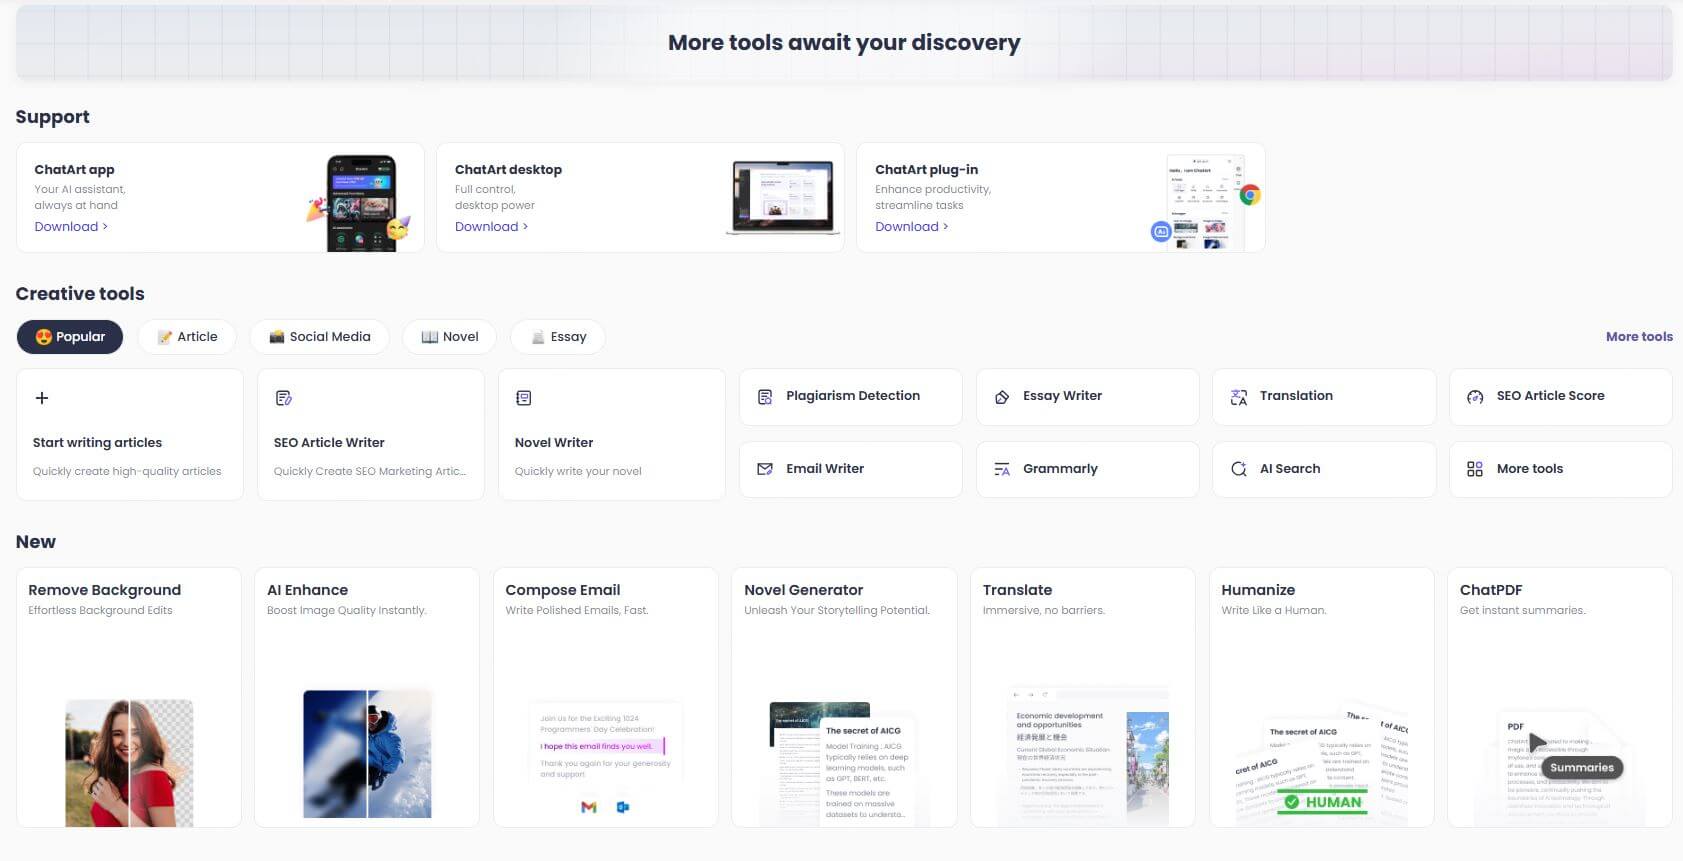Click the ChatArt desktop laptop image
Image resolution: width=1683 pixels, height=861 pixels.
pos(783,197)
